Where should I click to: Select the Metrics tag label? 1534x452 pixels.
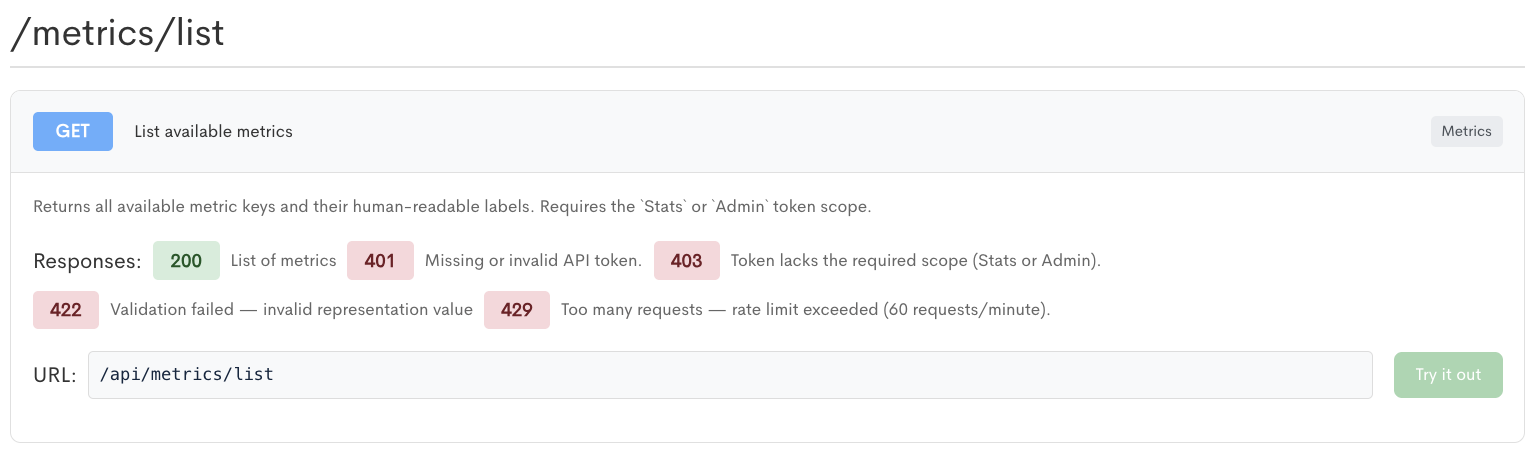1466,131
